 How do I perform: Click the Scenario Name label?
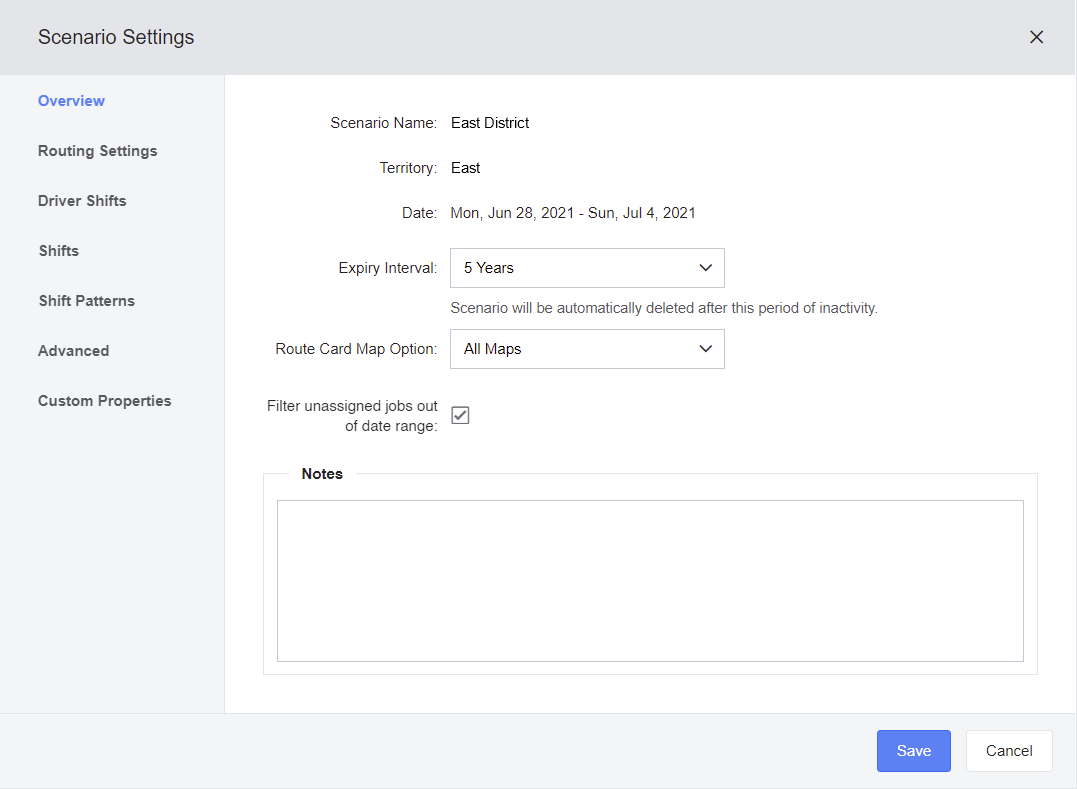(383, 123)
